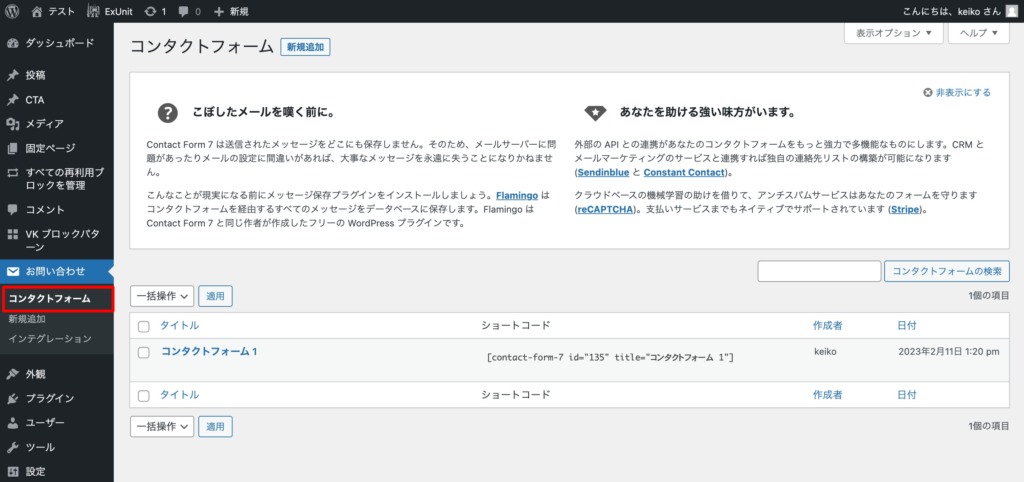Open the インテグレーション submenu item
Image resolution: width=1024 pixels, height=482 pixels.
[x=50, y=339]
